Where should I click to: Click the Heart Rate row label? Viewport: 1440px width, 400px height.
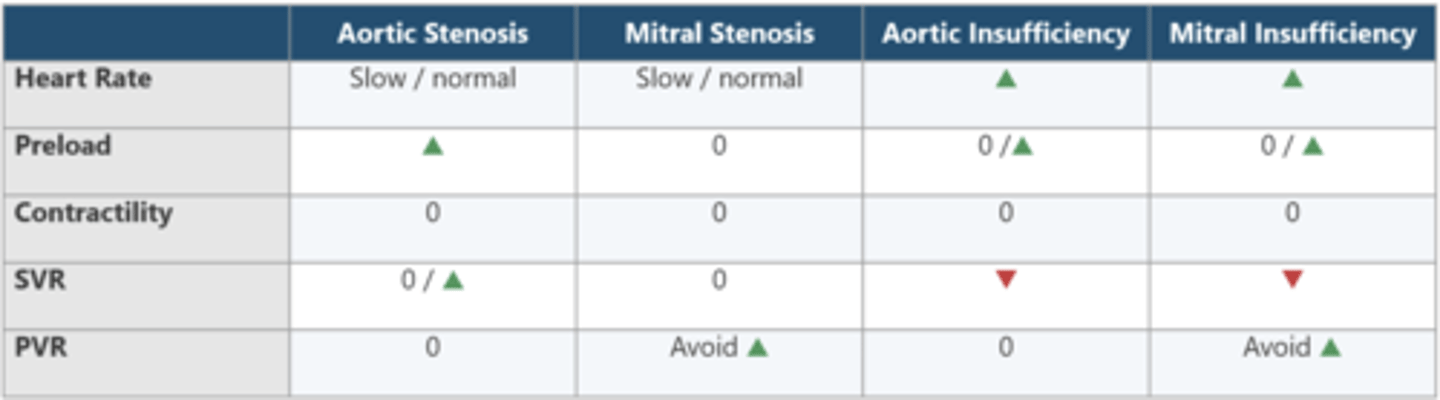point(83,78)
